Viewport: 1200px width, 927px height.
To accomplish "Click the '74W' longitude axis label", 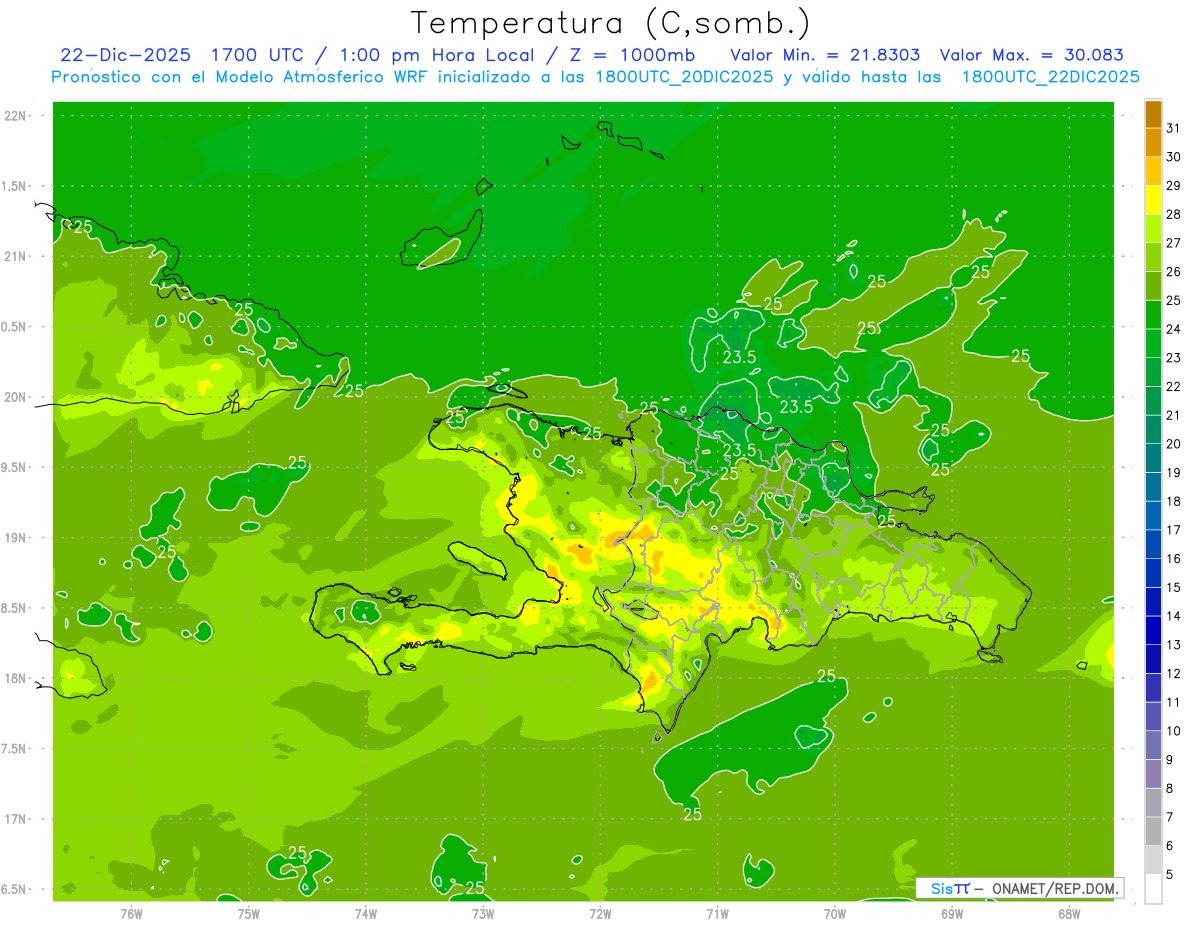I will pyautogui.click(x=366, y=913).
